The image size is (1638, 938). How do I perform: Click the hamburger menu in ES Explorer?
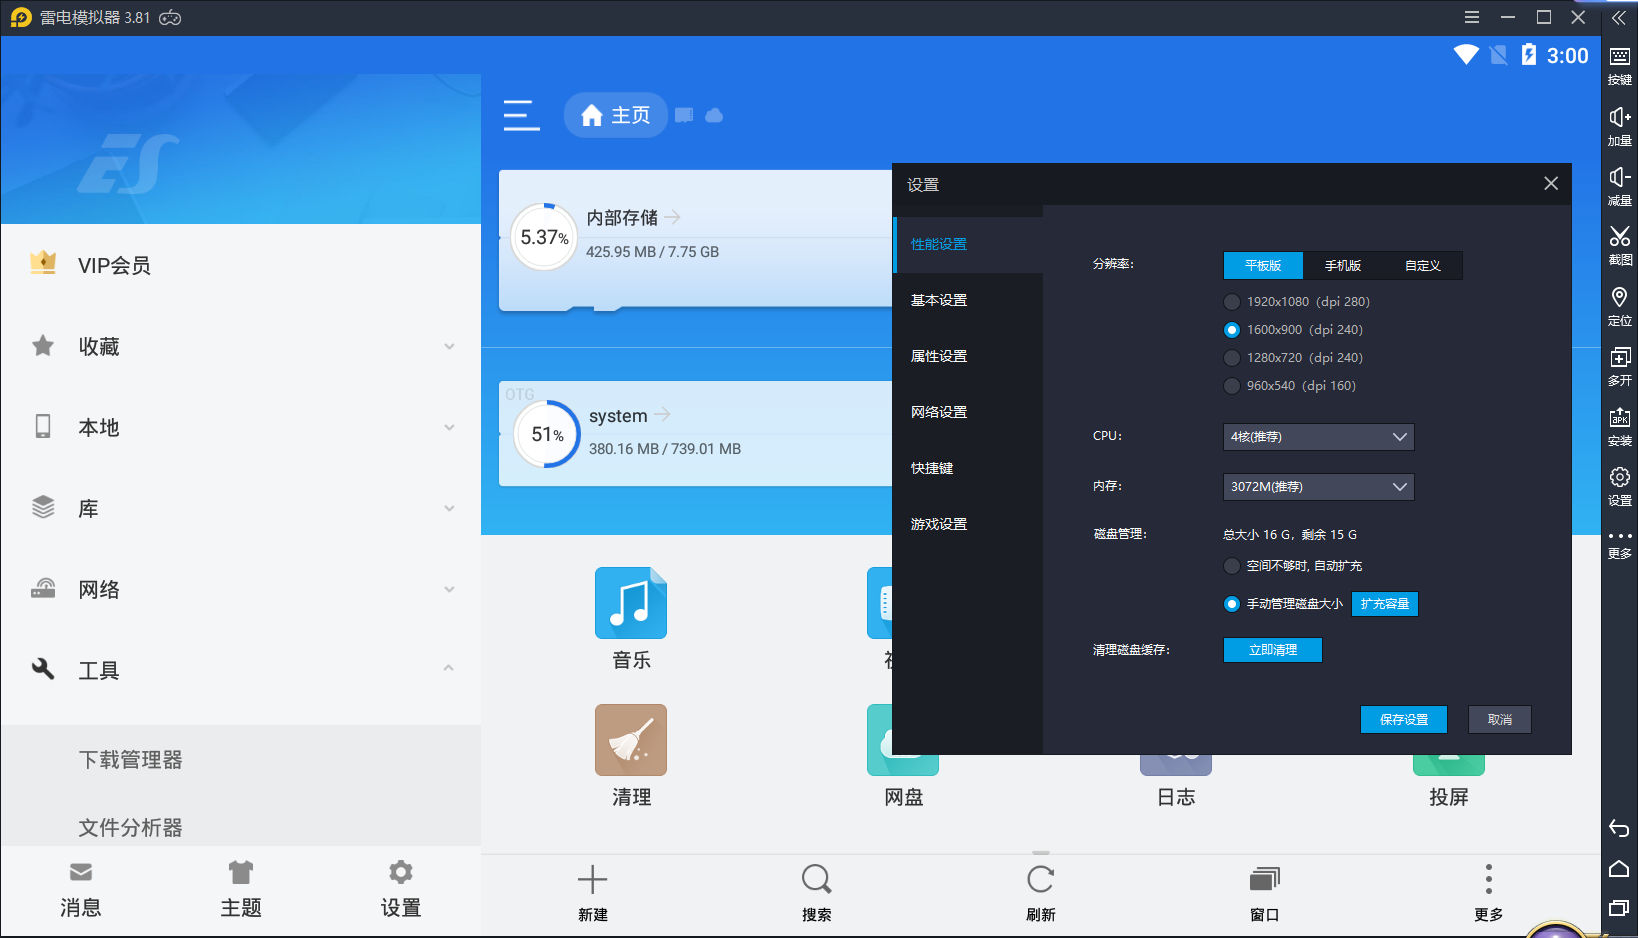point(521,115)
